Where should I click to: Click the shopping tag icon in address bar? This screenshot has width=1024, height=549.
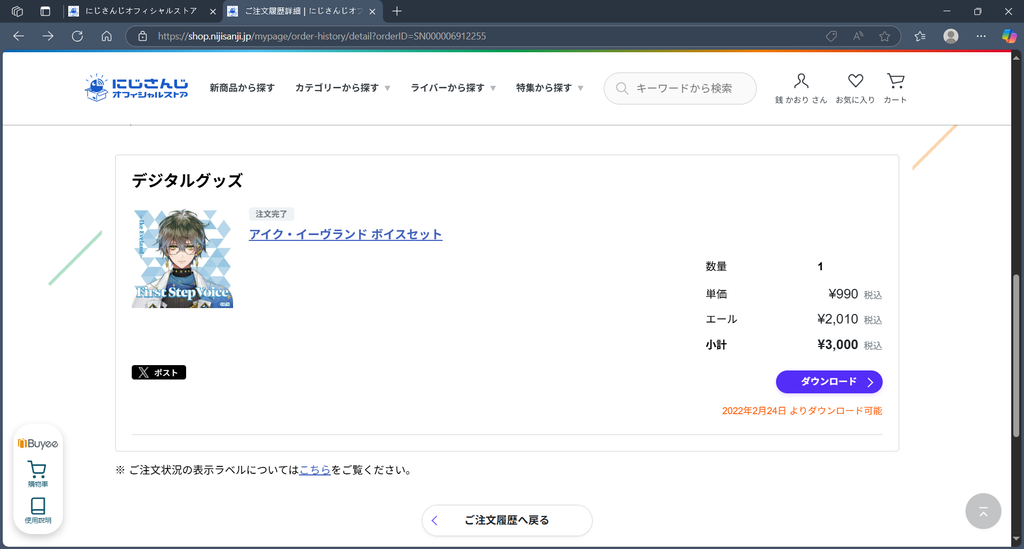[x=831, y=36]
